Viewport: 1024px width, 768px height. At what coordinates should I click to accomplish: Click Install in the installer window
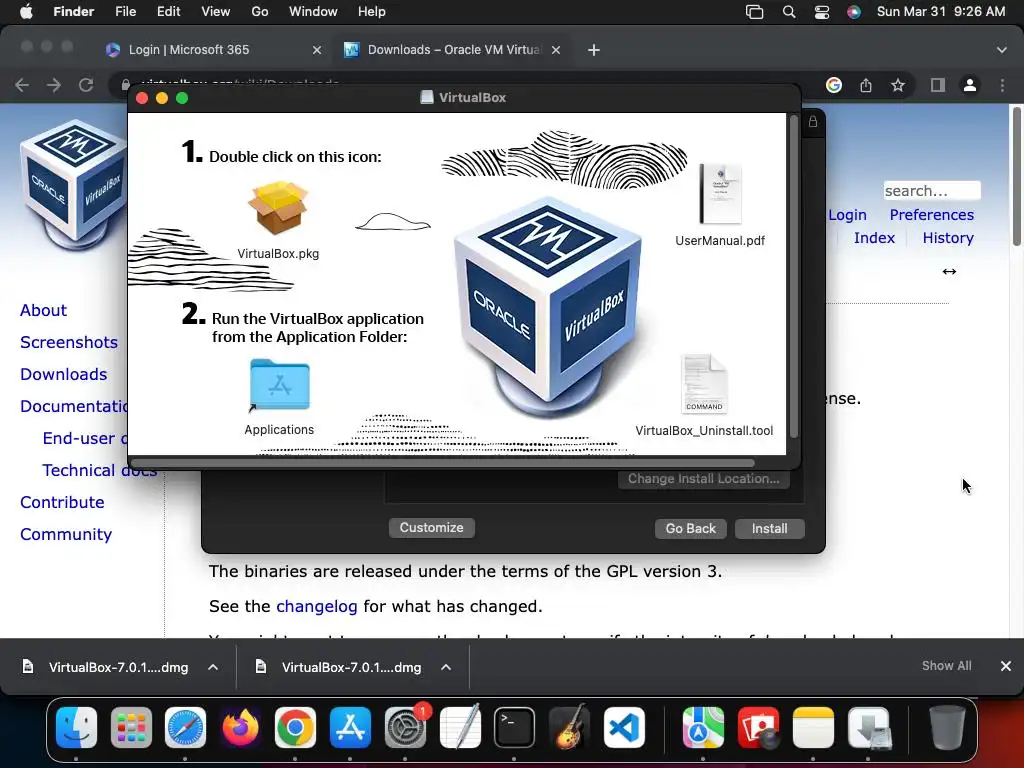coord(769,528)
